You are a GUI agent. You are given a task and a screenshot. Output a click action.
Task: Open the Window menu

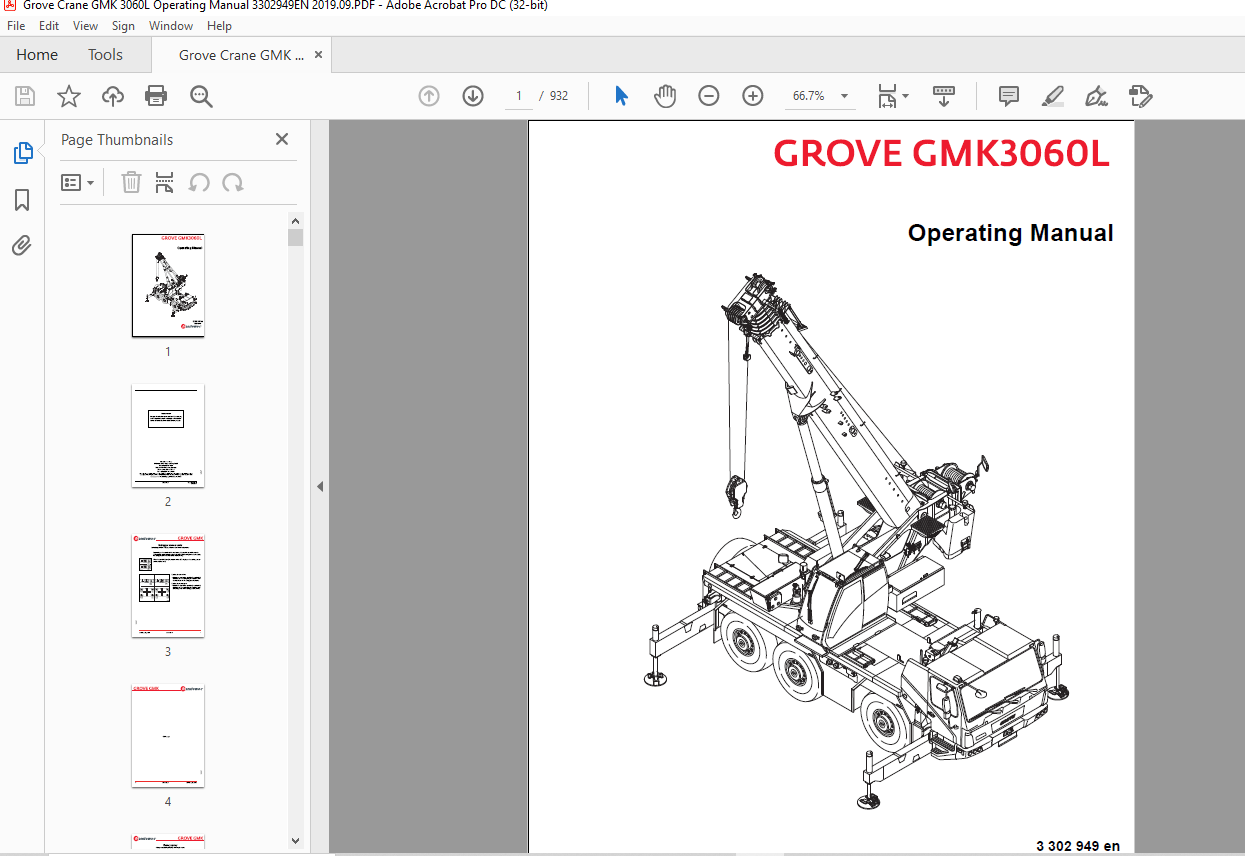click(171, 26)
